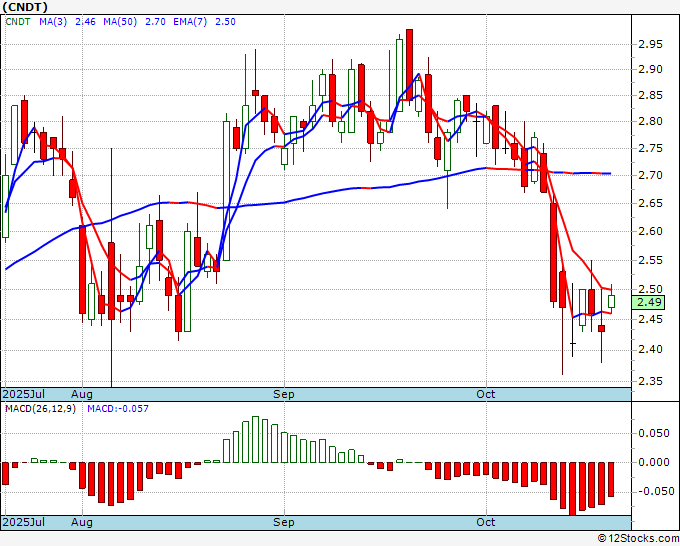Image resolution: width=680 pixels, height=546 pixels.
Task: Click Oct on the price chart axis
Action: pos(486,394)
